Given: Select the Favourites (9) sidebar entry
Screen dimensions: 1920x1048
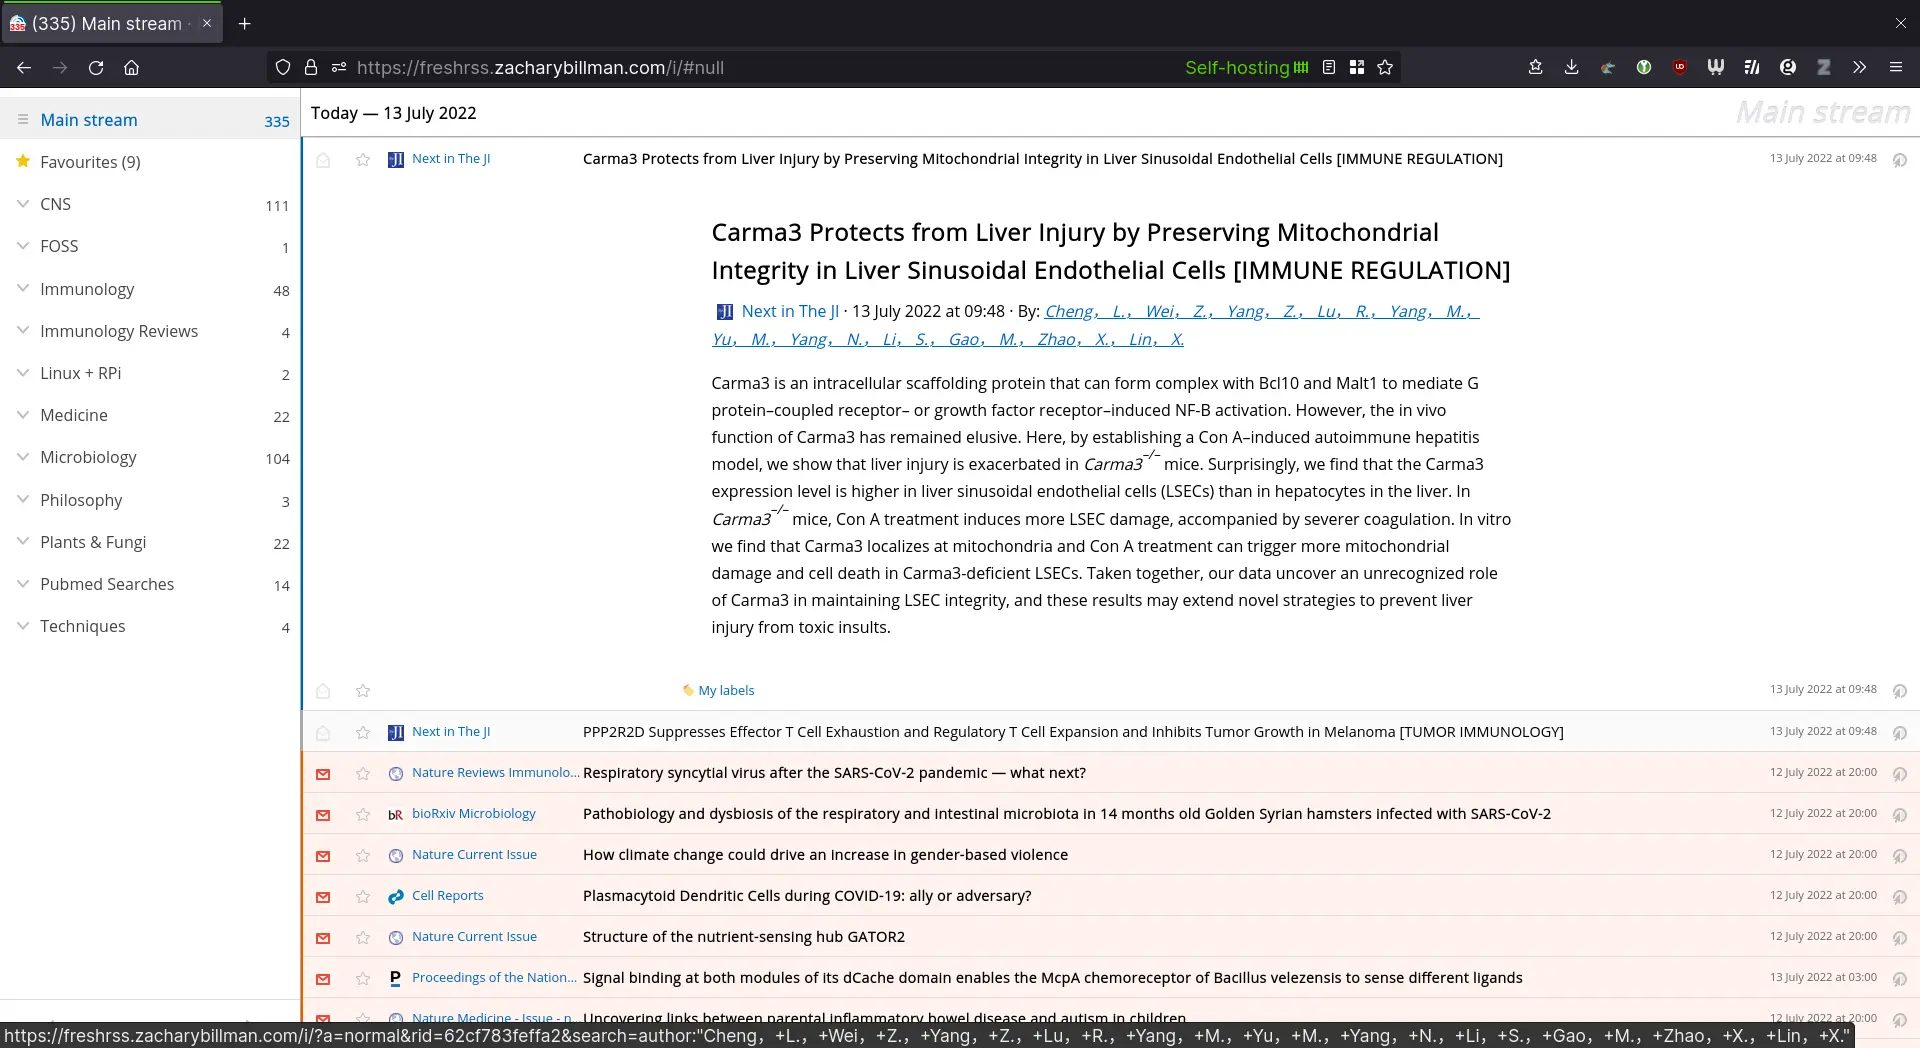Looking at the screenshot, I should tap(90, 162).
